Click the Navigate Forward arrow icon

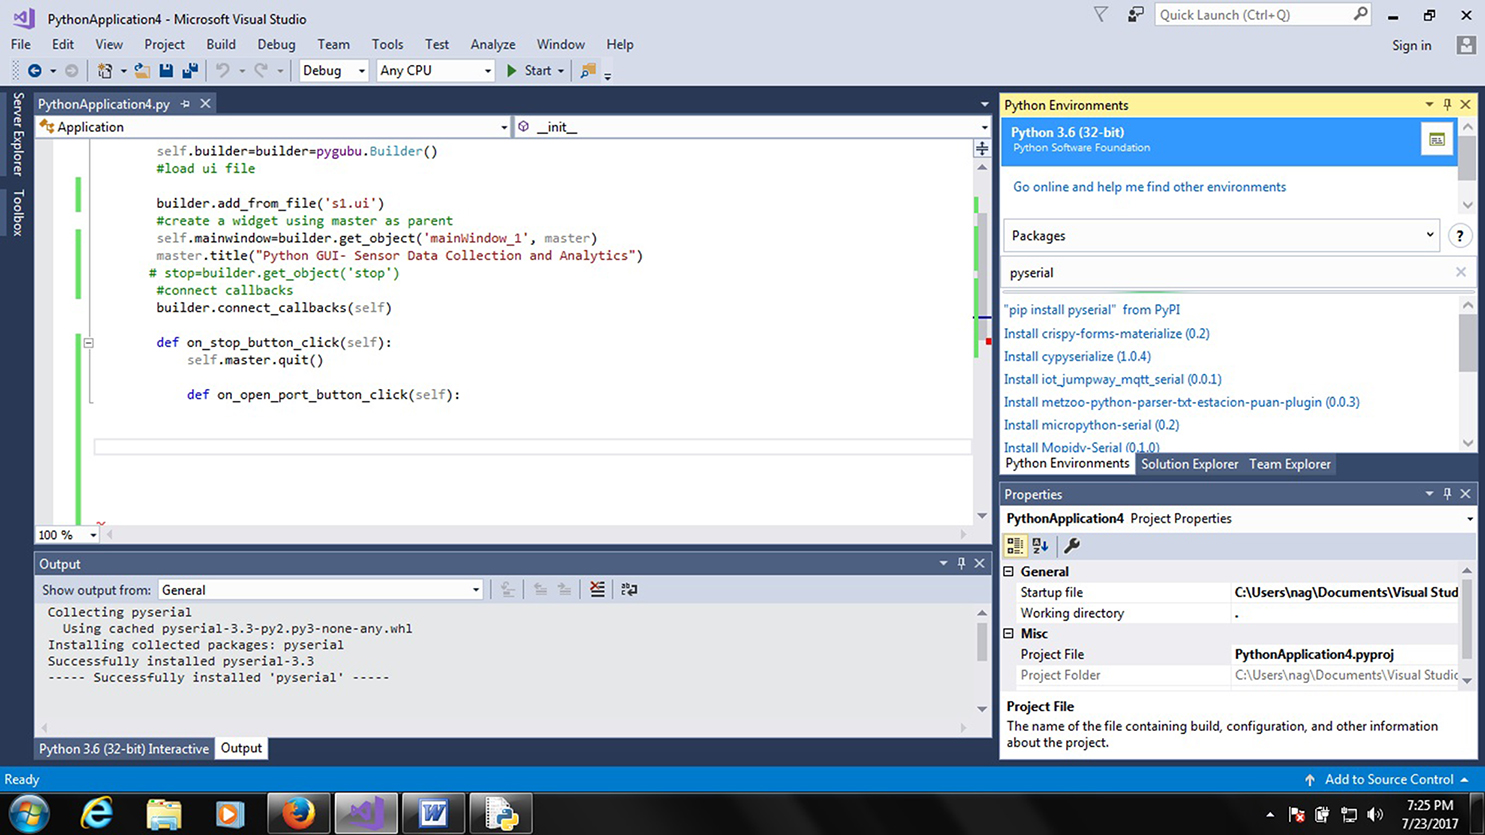[x=71, y=71]
